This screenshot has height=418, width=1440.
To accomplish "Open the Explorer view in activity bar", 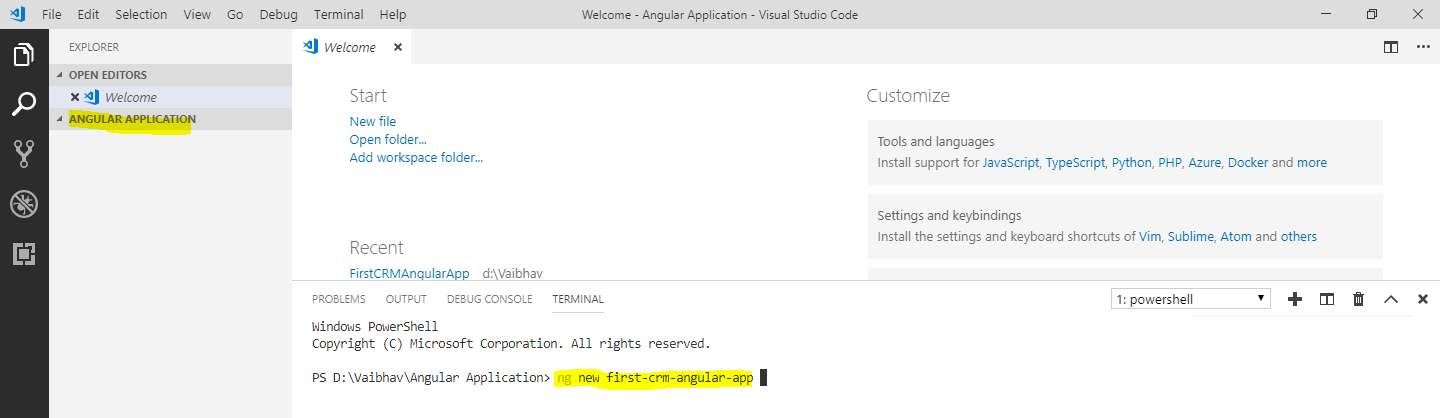I will click(x=24, y=55).
